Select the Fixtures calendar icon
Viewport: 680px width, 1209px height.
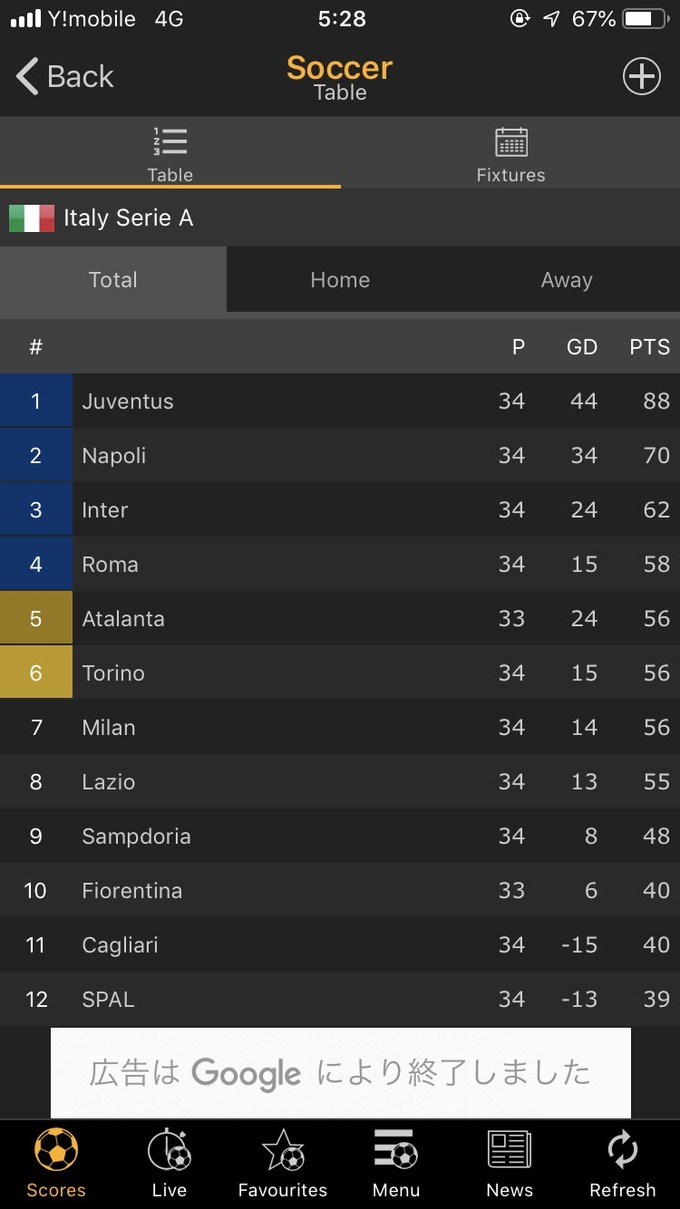pos(511,141)
